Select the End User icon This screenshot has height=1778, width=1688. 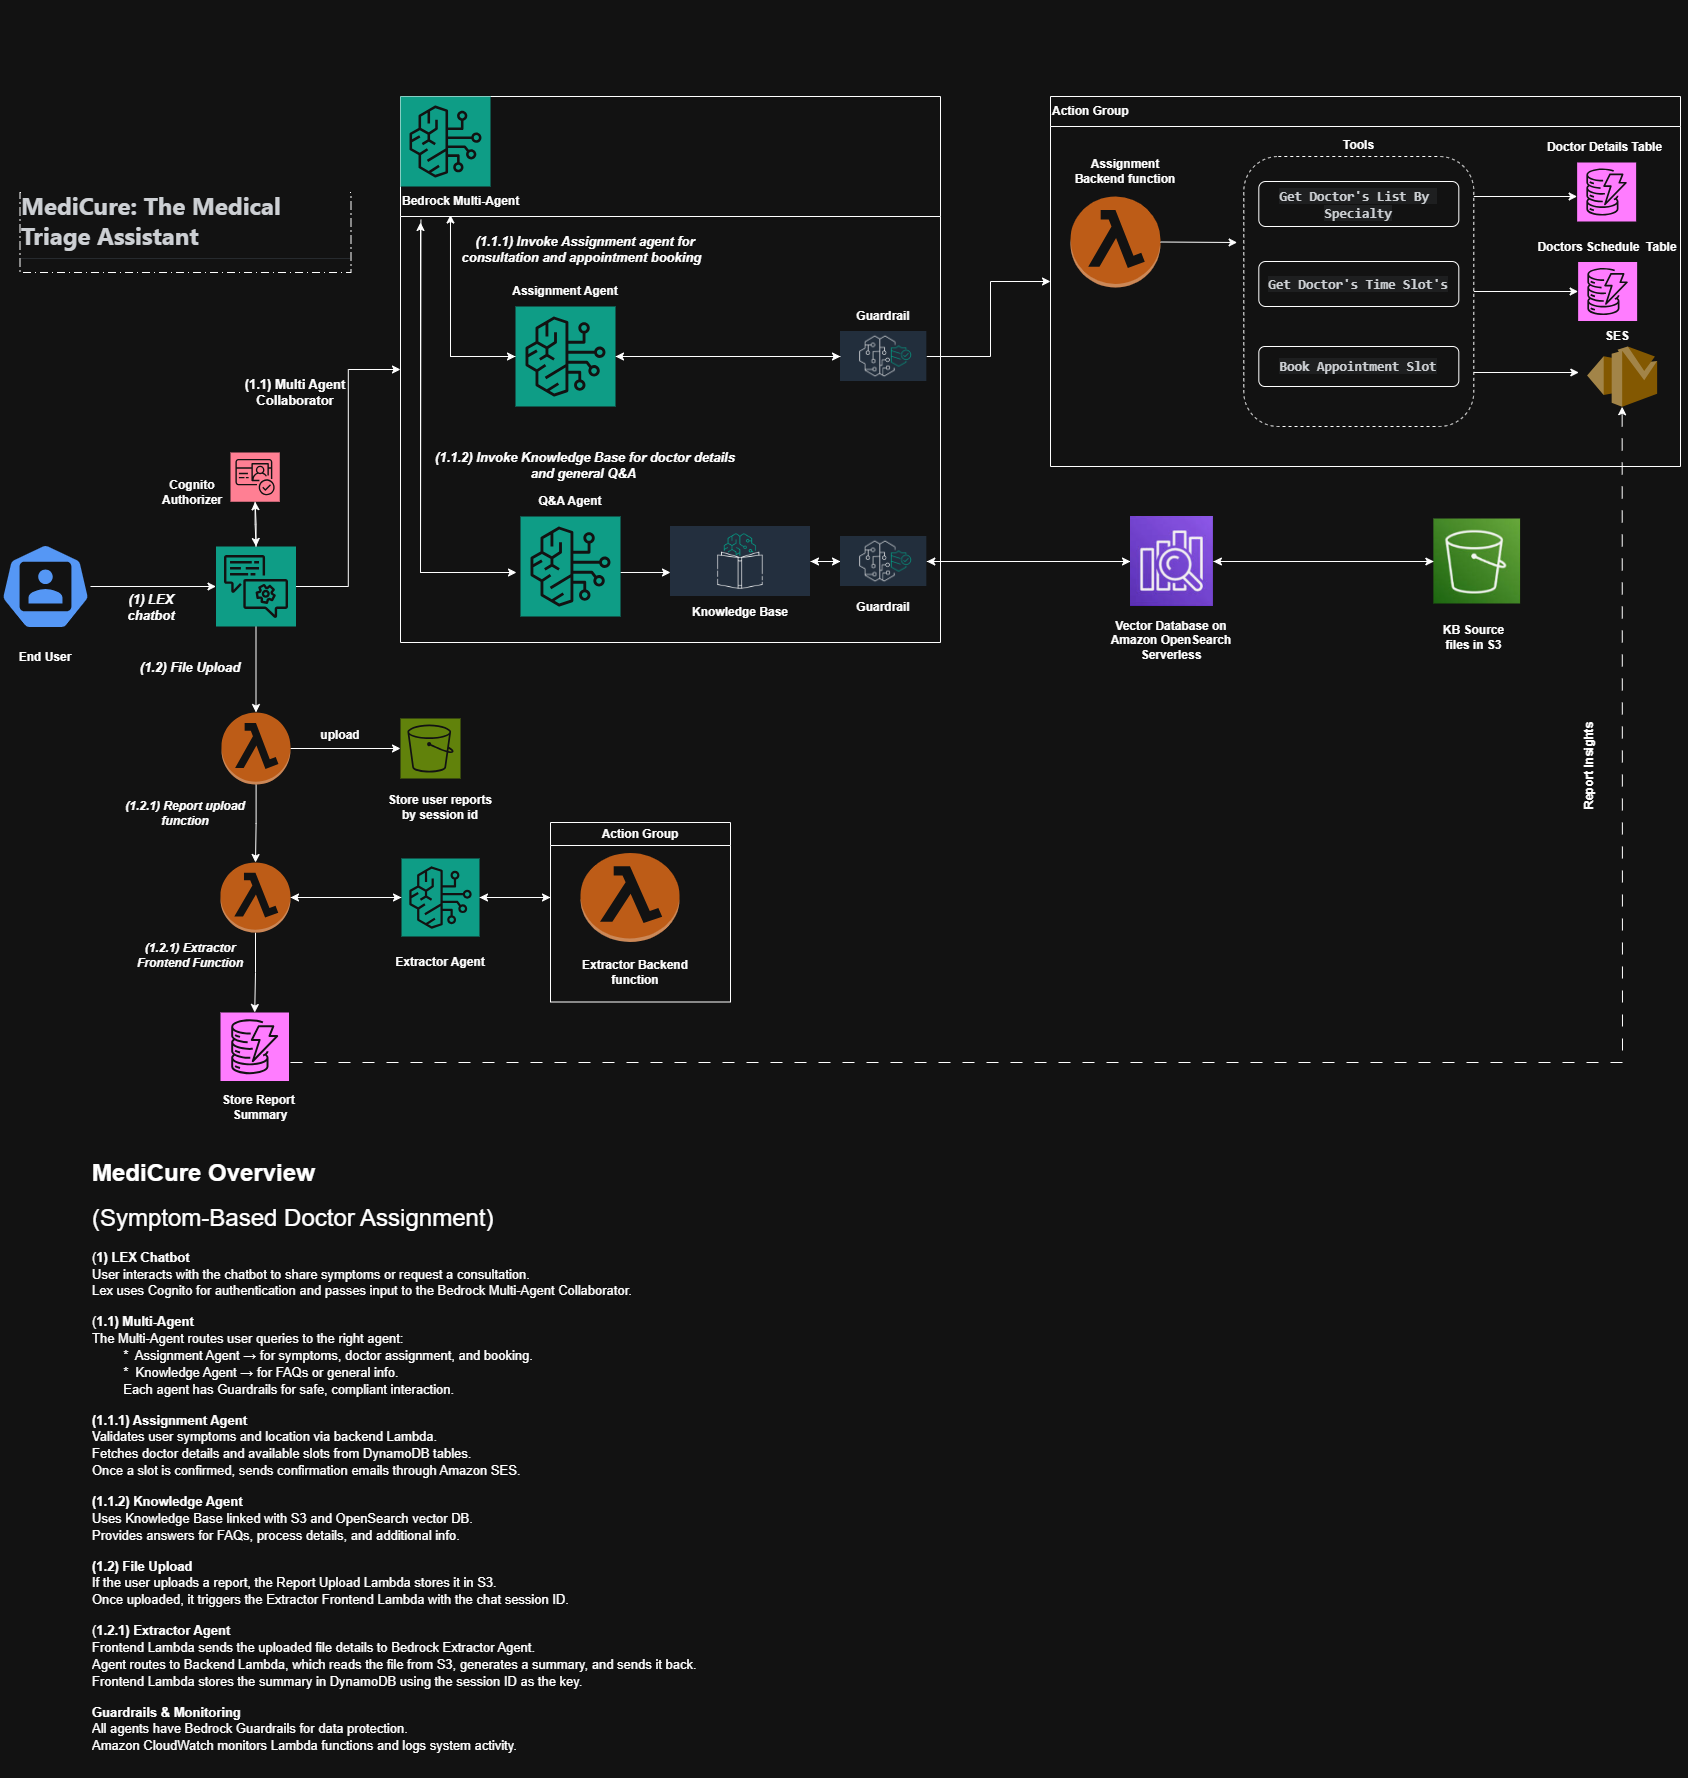coord(45,587)
